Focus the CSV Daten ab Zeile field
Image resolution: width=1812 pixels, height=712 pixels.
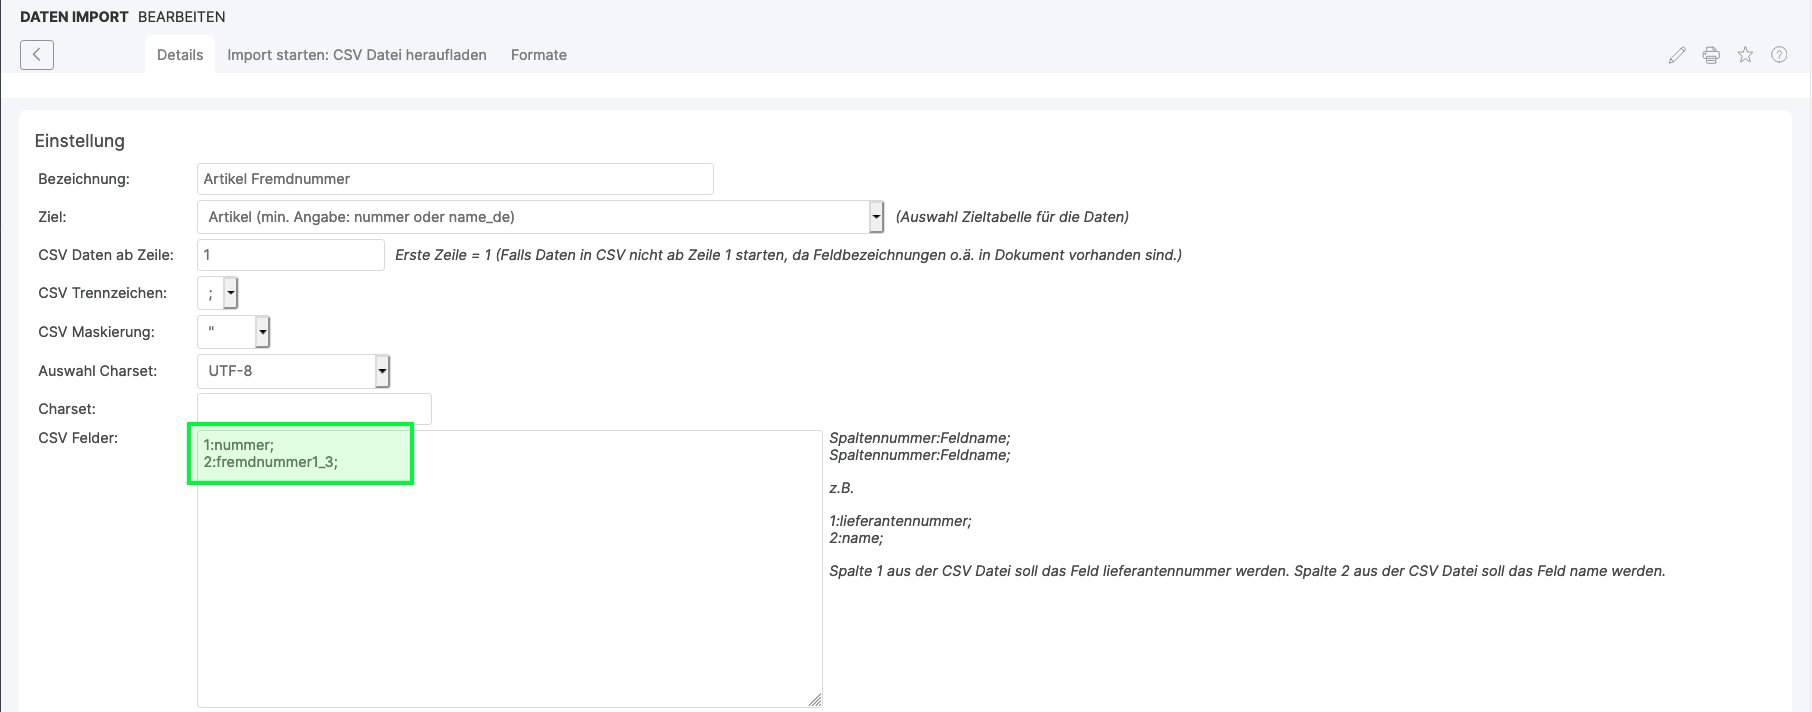pos(290,255)
